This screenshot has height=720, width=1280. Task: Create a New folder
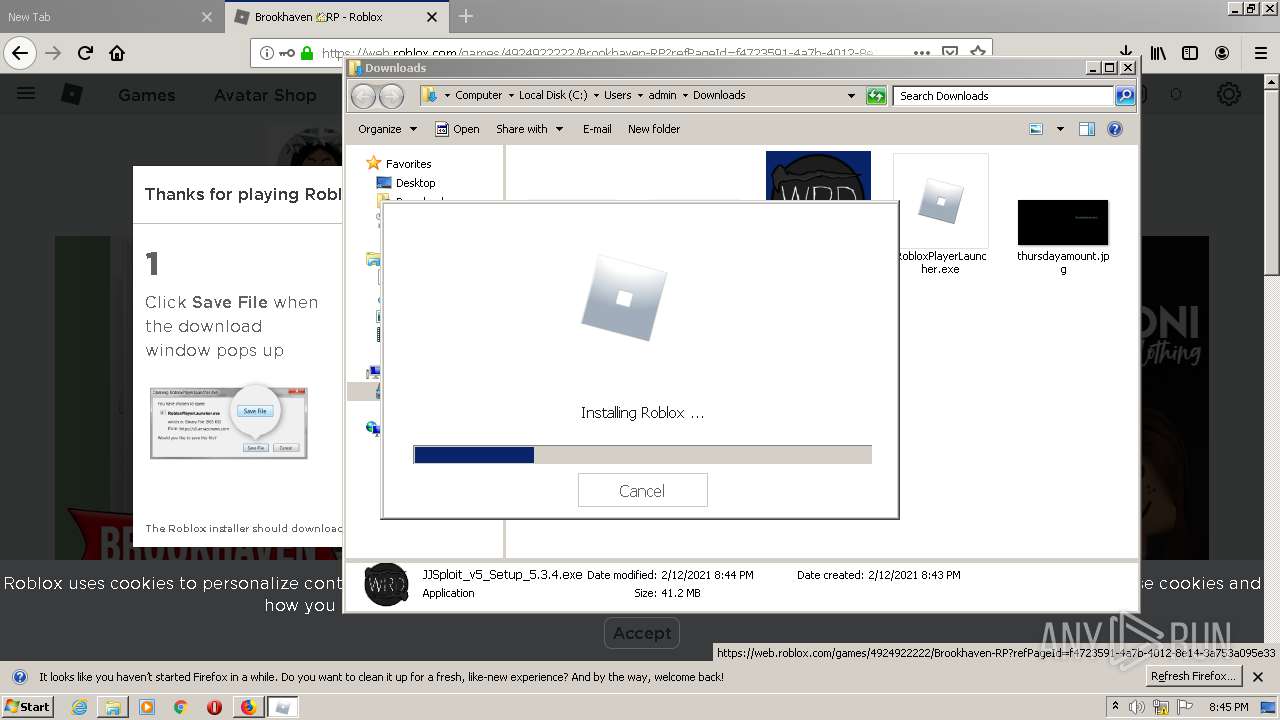click(654, 129)
